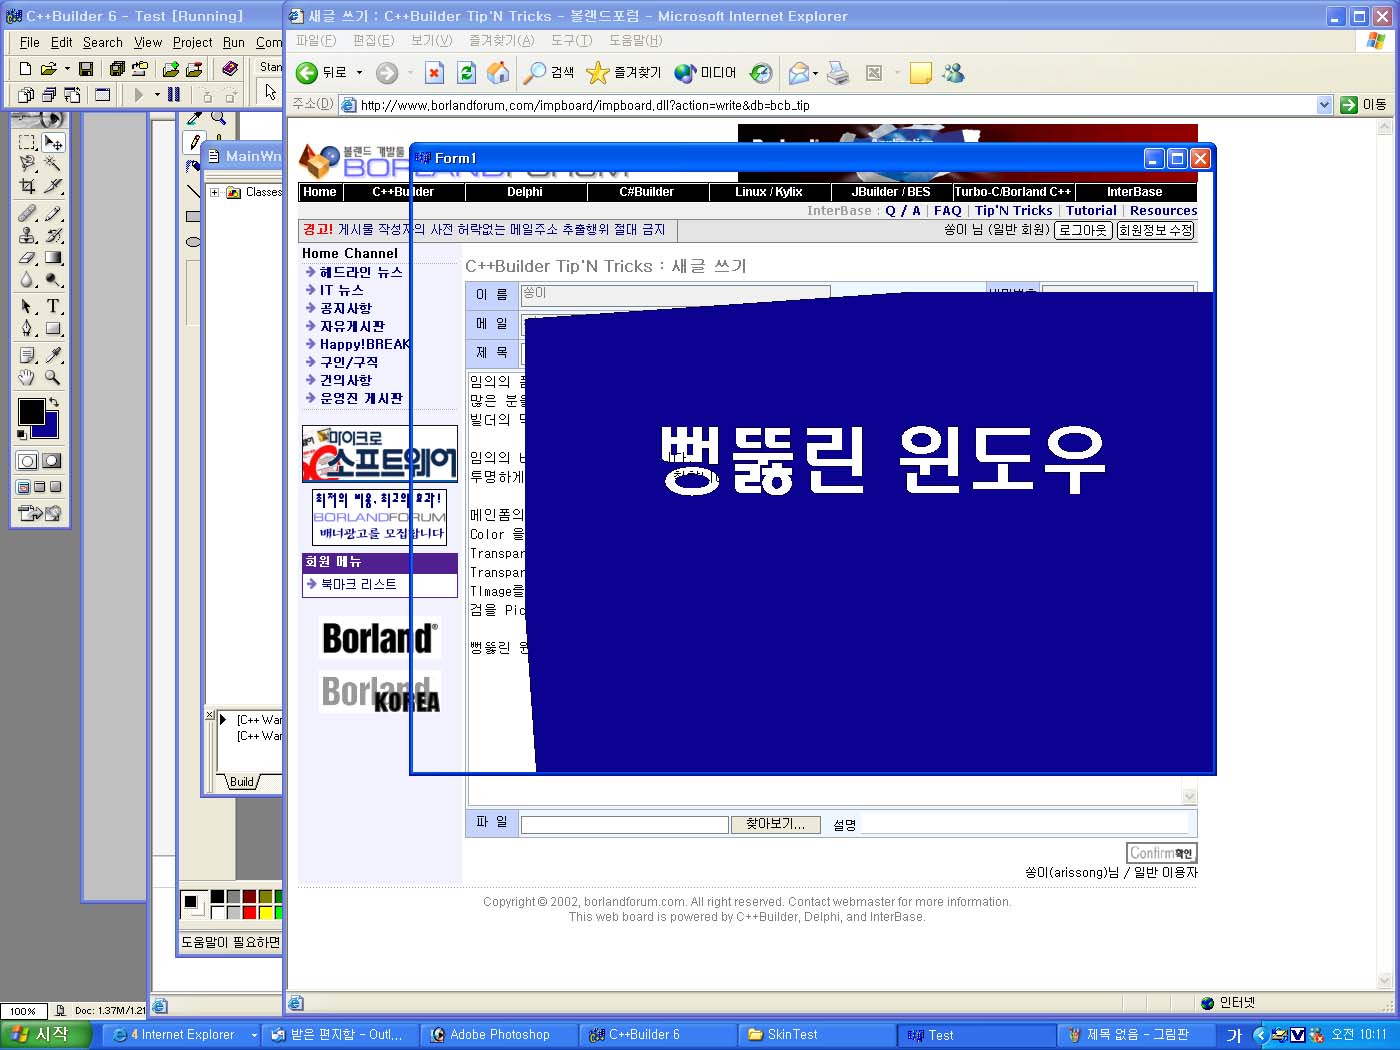This screenshot has width=1400, height=1050.
Task: Refresh the page with the IE refresh icon
Action: 466,73
